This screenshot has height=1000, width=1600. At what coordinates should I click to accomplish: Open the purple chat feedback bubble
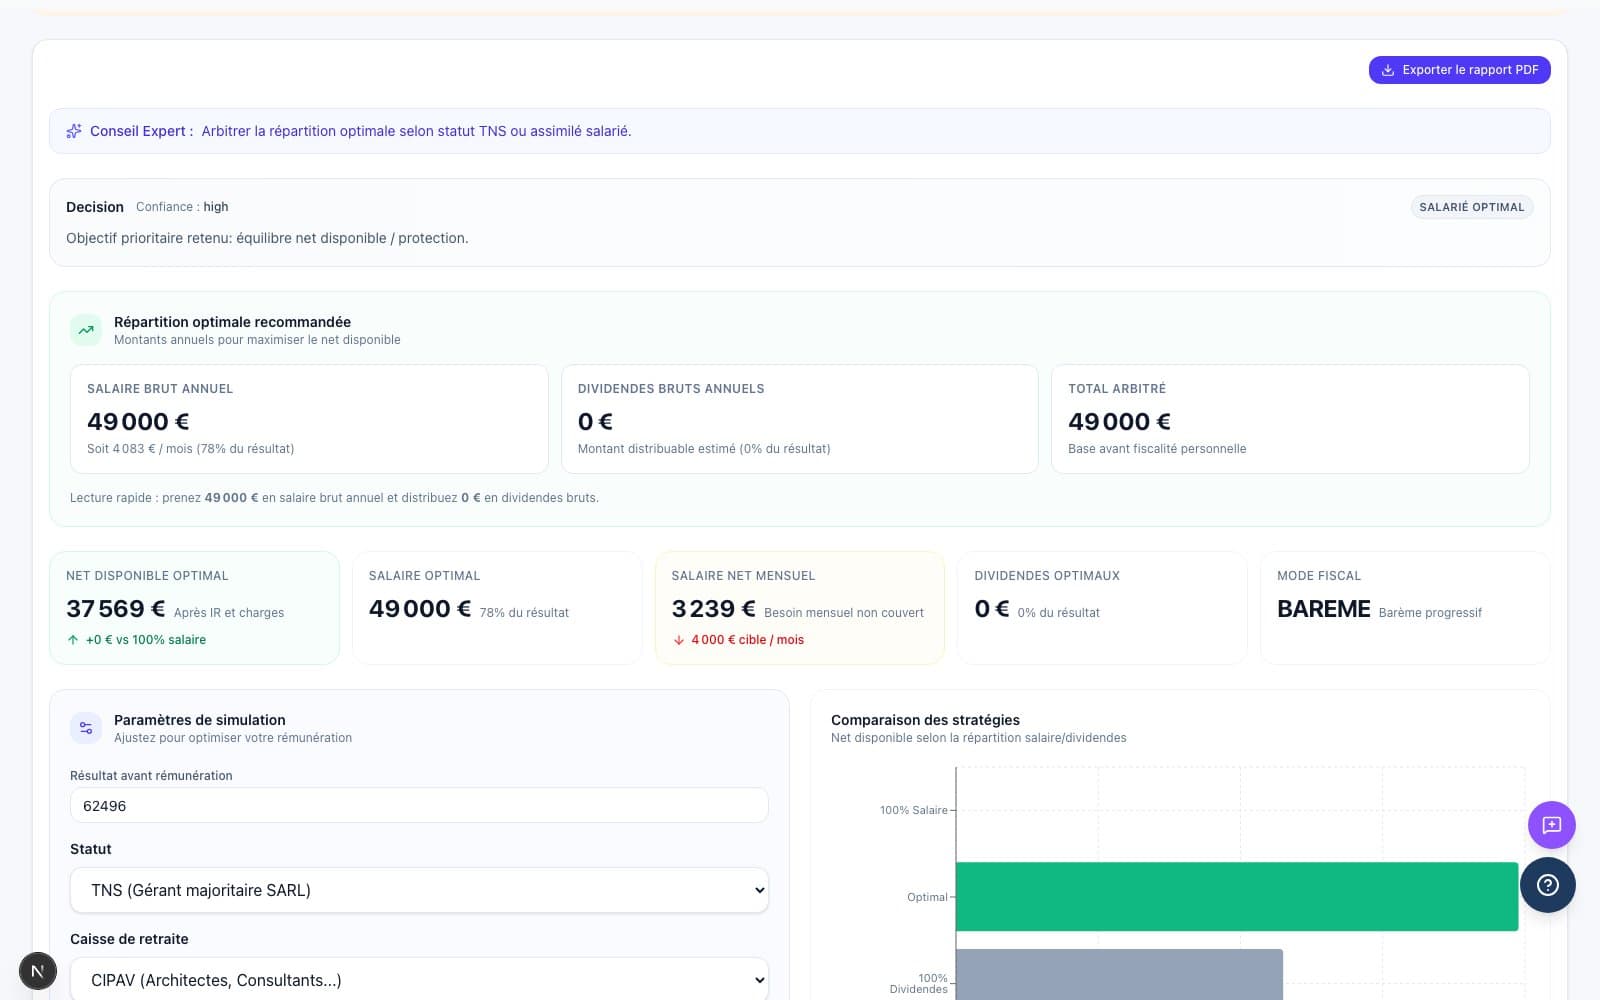click(1551, 825)
